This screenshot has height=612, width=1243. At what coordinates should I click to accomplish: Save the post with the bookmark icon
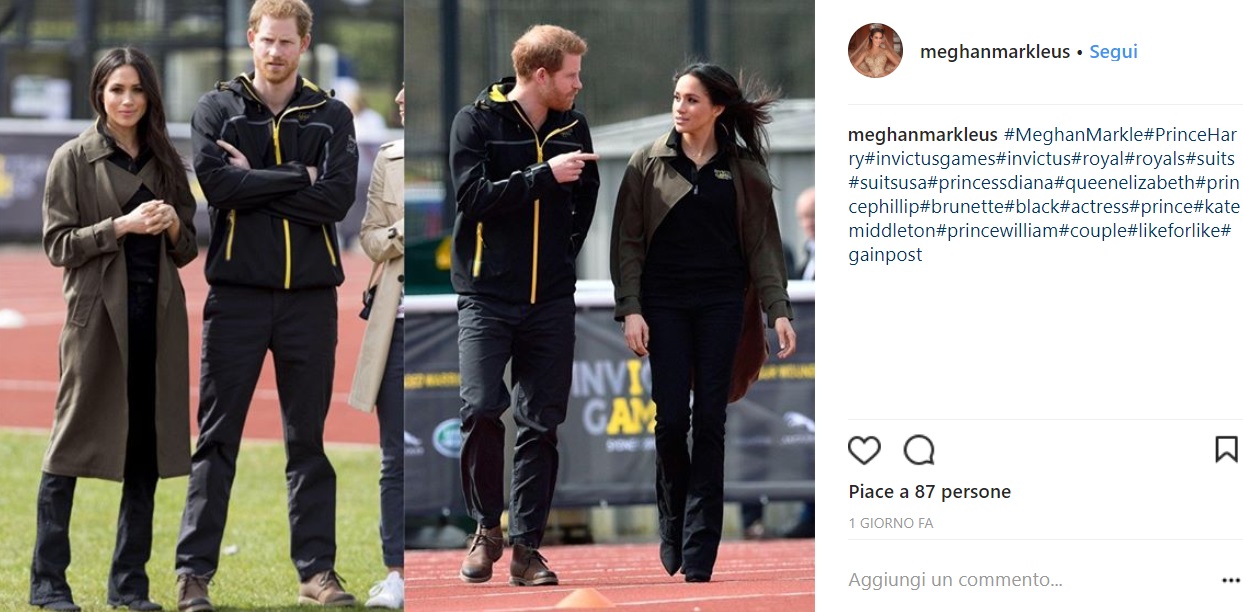pyautogui.click(x=1226, y=450)
